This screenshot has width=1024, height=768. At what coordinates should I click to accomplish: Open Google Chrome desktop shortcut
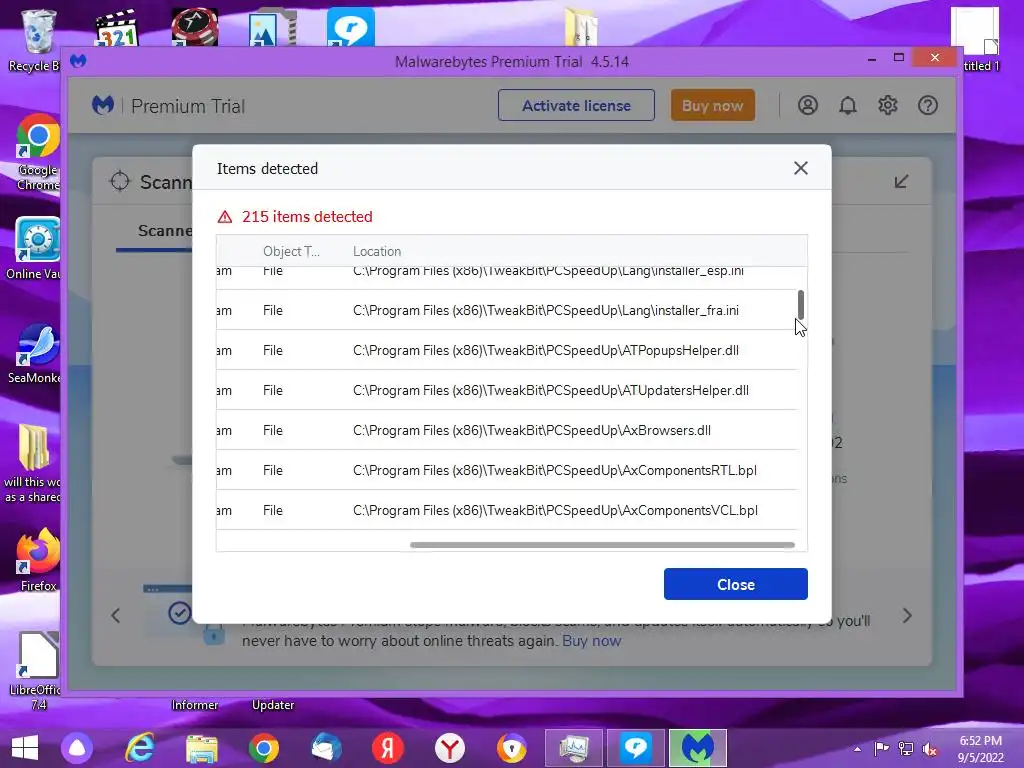coord(37,152)
